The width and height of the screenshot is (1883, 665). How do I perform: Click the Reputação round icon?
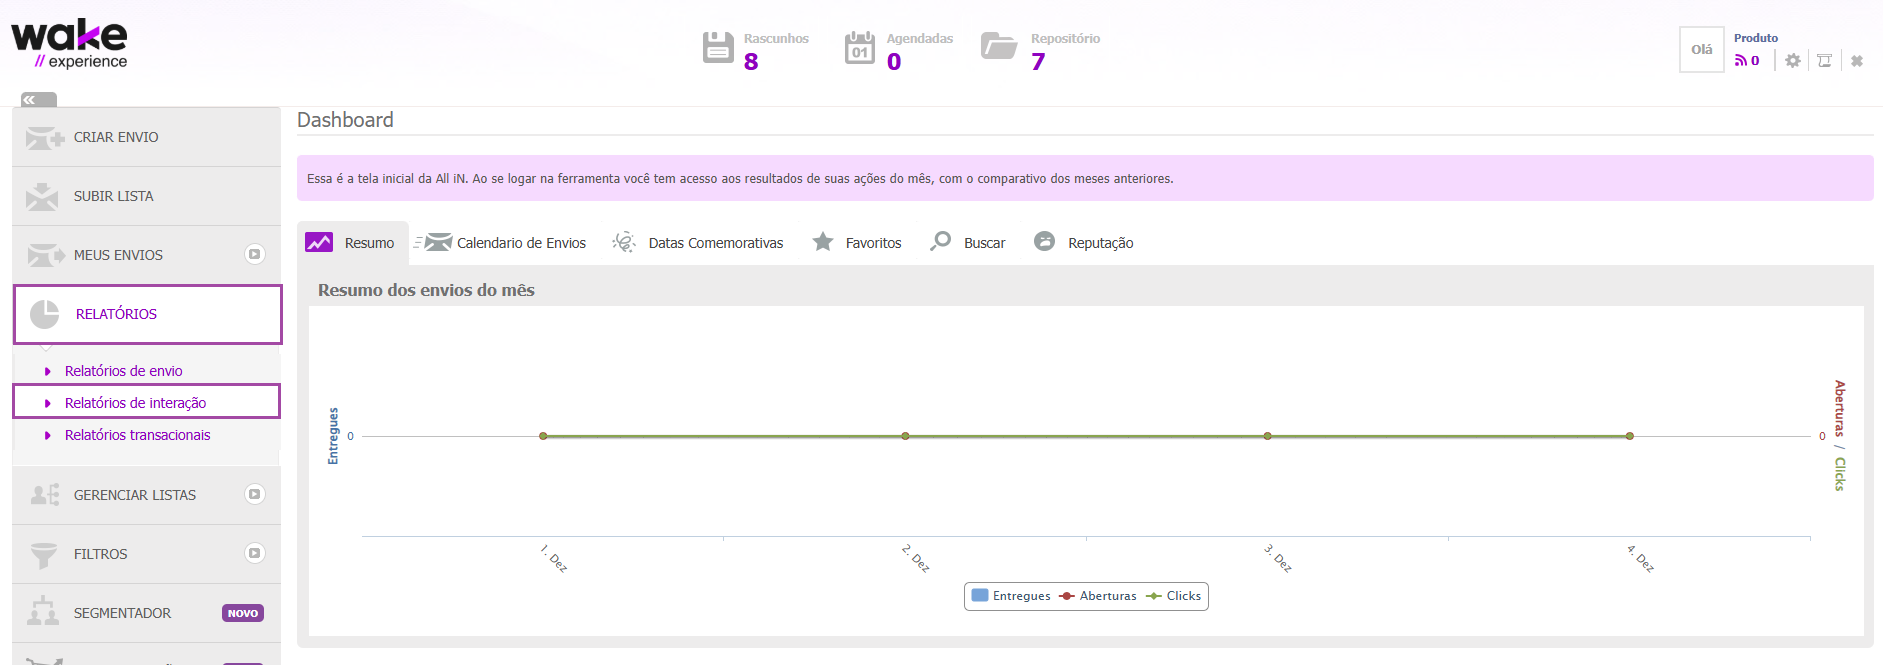(x=1044, y=241)
